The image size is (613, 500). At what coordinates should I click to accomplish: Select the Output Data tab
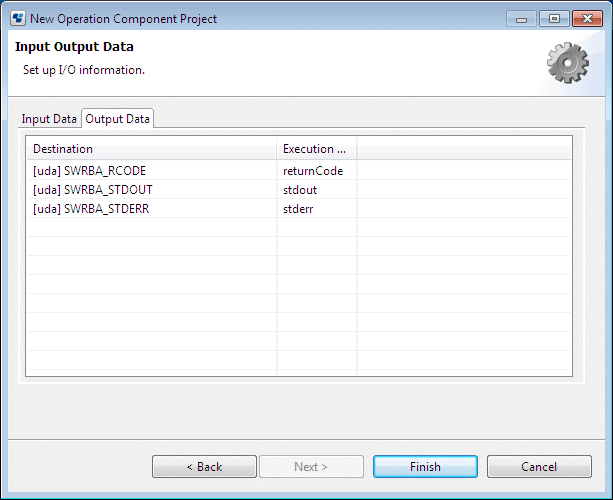click(117, 119)
